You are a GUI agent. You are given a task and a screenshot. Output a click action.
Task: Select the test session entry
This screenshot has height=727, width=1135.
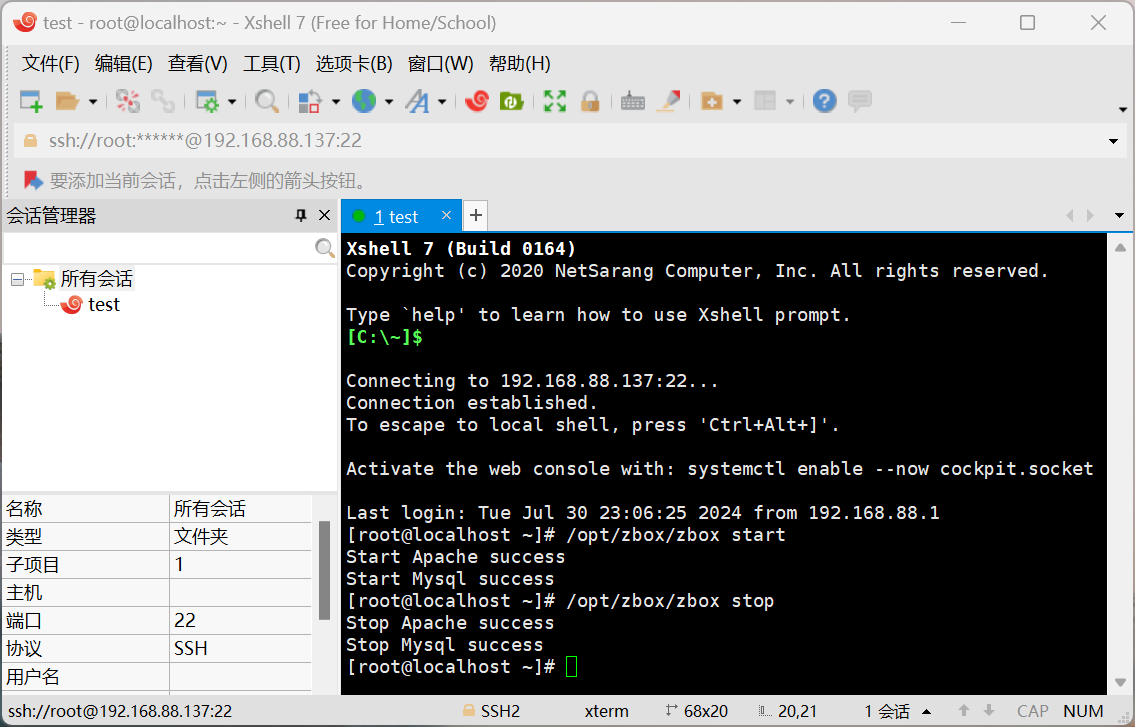[104, 305]
